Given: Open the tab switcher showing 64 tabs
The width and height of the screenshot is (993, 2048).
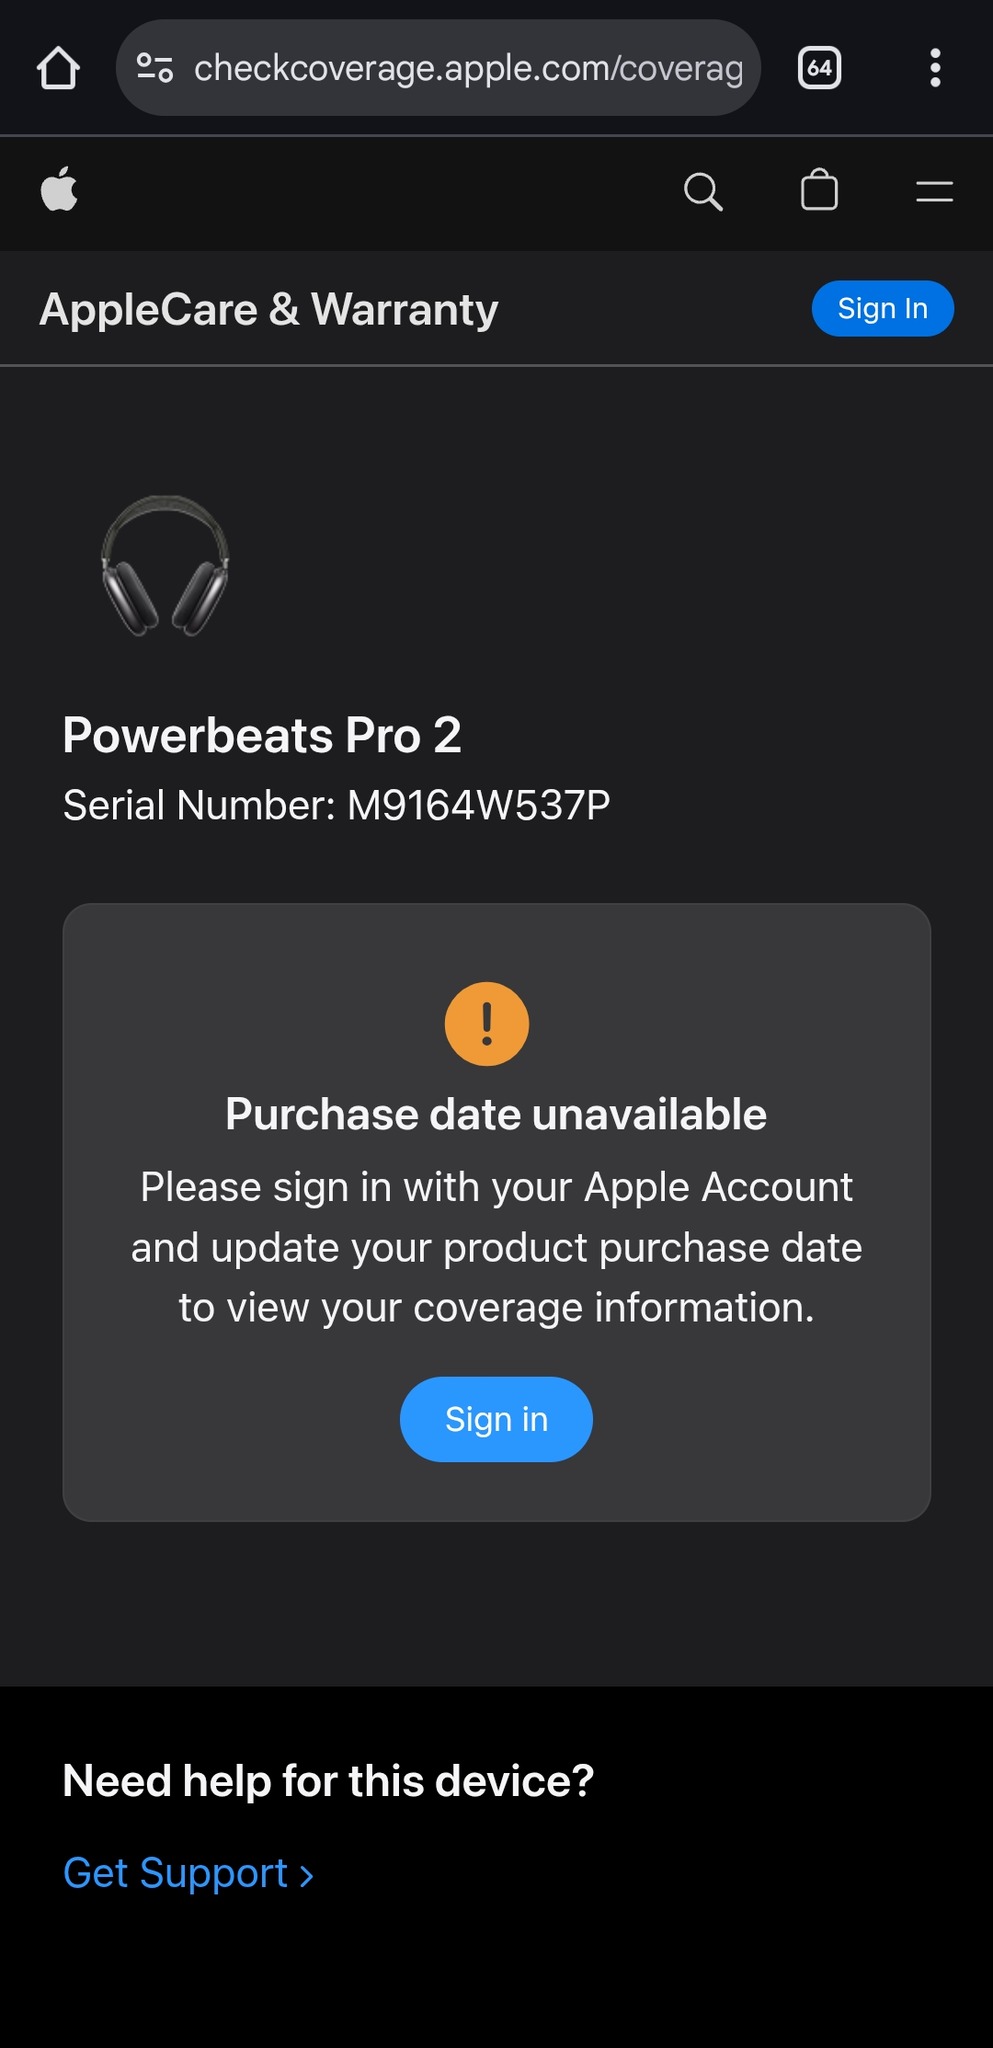Looking at the screenshot, I should coord(819,68).
